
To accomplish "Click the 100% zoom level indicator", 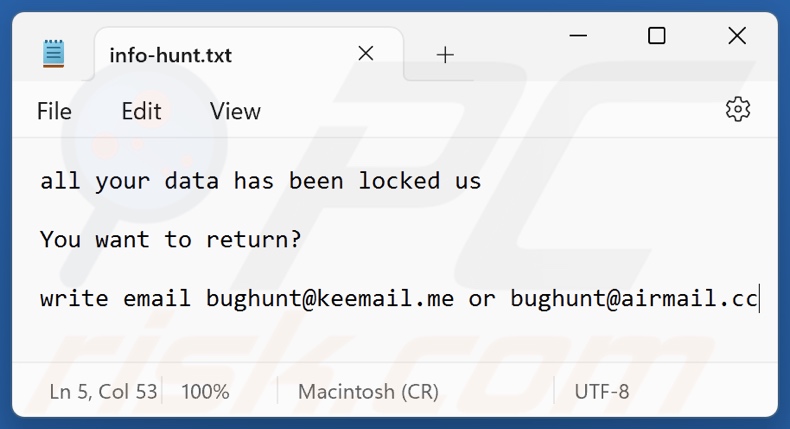I will pos(205,391).
